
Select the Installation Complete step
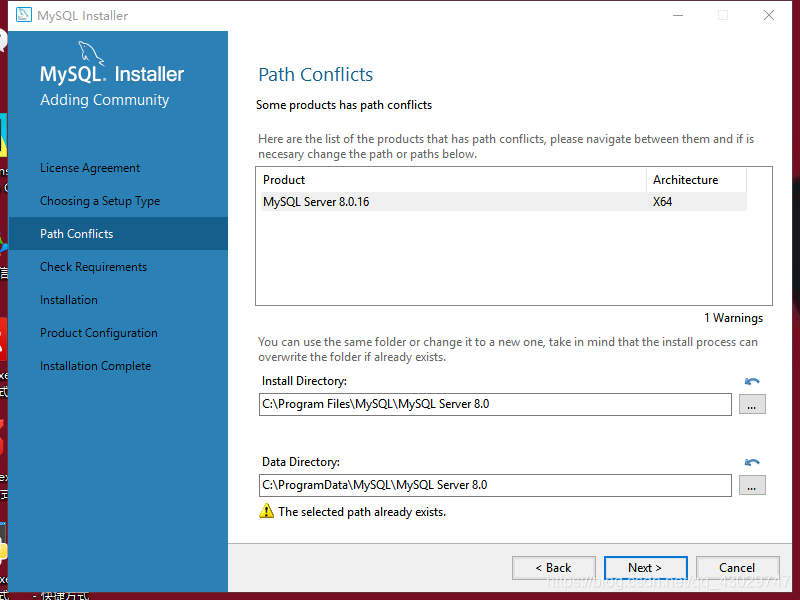click(x=95, y=366)
